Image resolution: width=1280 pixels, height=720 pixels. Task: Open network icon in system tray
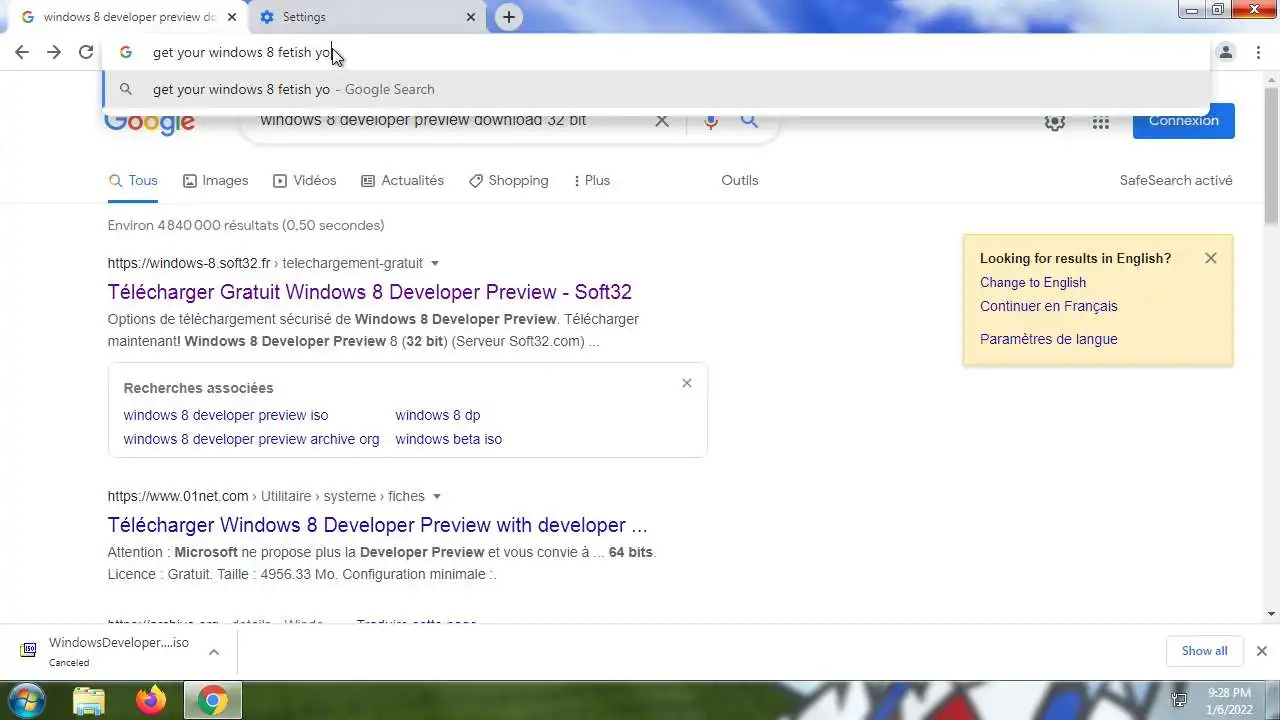click(x=1179, y=700)
